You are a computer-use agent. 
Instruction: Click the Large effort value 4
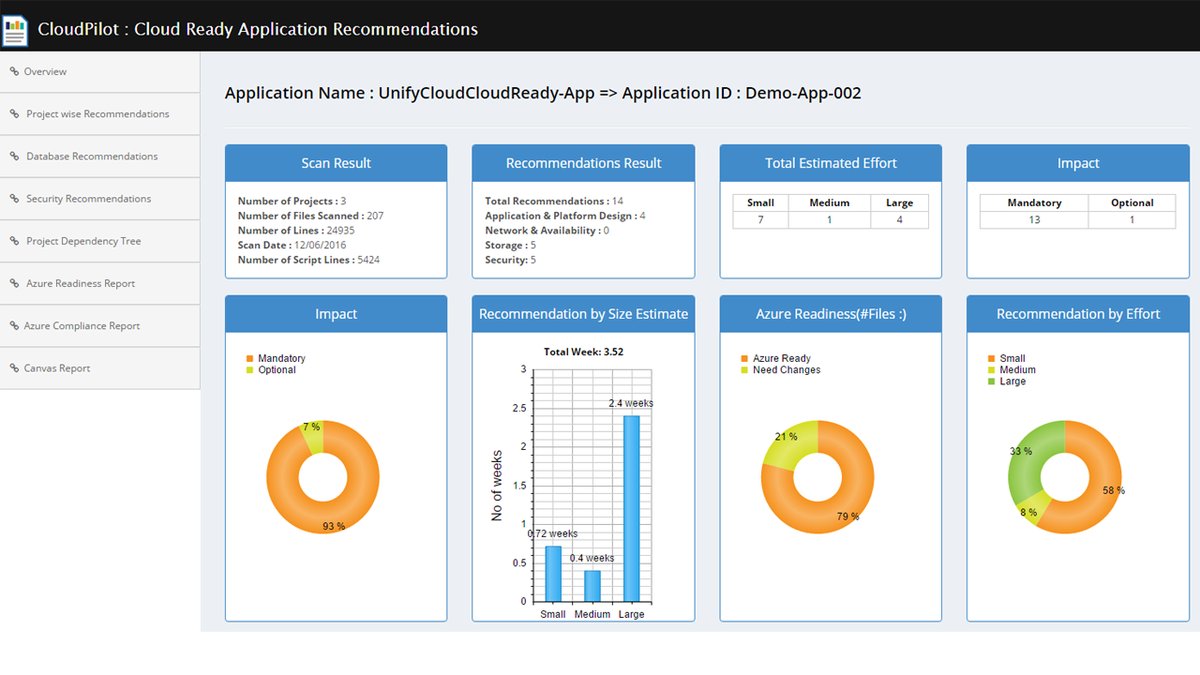(x=899, y=220)
